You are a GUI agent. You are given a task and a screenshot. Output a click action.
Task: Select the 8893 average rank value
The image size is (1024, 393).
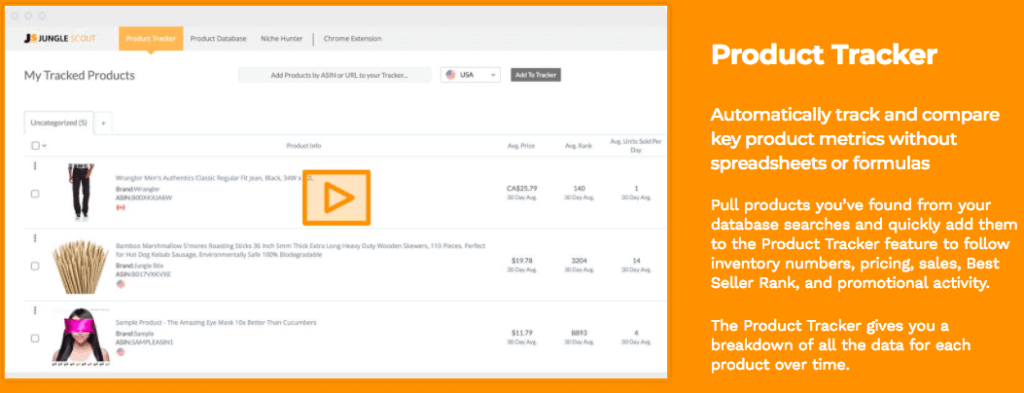[579, 333]
